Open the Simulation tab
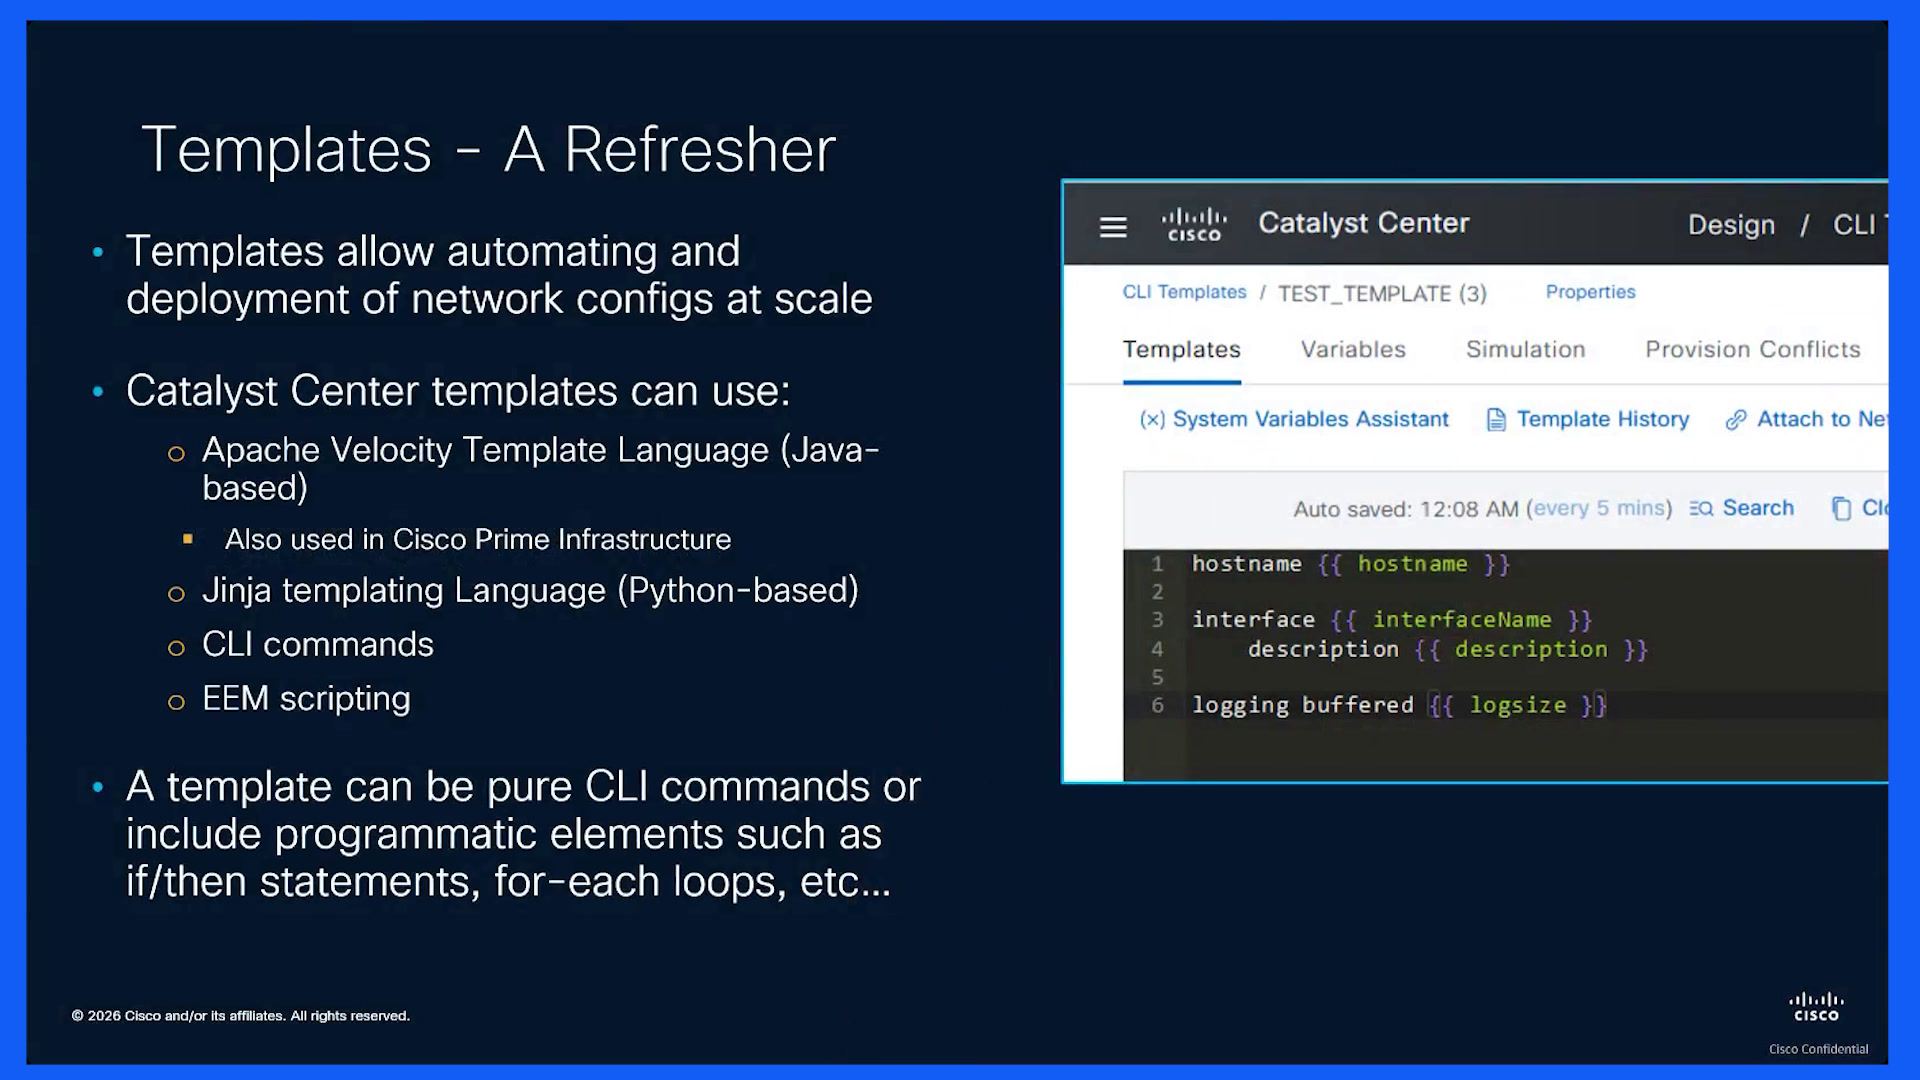 coord(1525,350)
